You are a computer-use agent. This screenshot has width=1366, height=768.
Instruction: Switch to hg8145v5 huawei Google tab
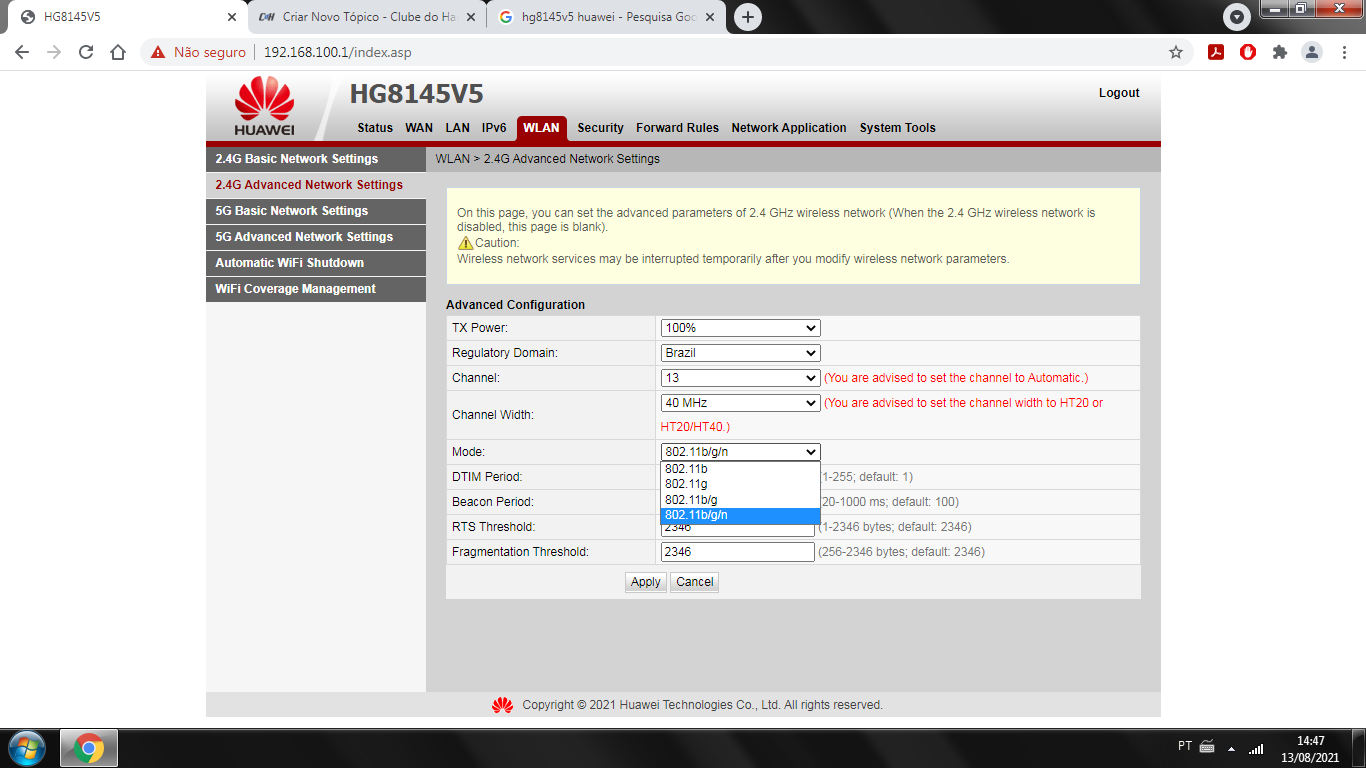tap(605, 17)
